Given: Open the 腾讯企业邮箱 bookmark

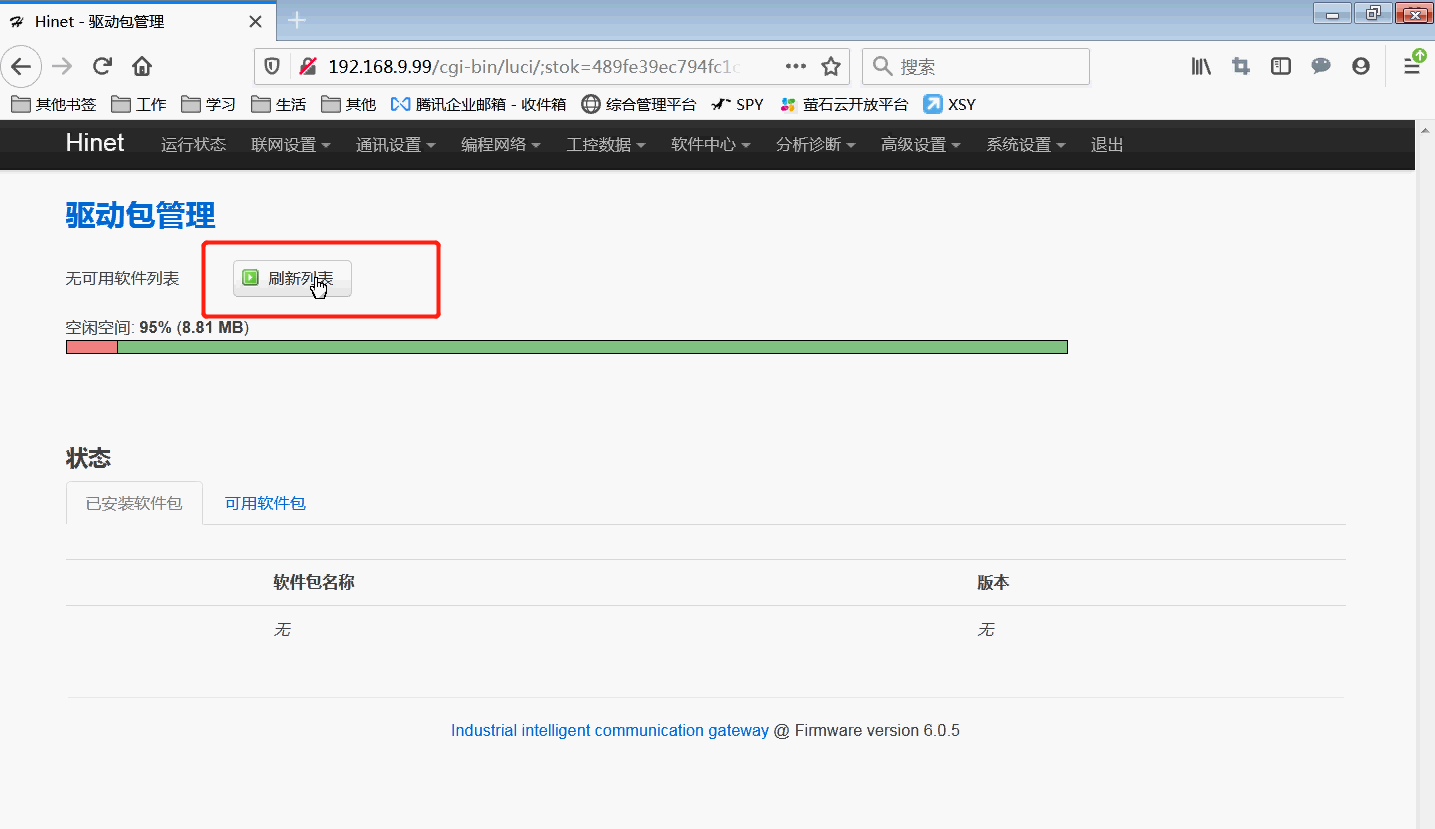Looking at the screenshot, I should [478, 104].
